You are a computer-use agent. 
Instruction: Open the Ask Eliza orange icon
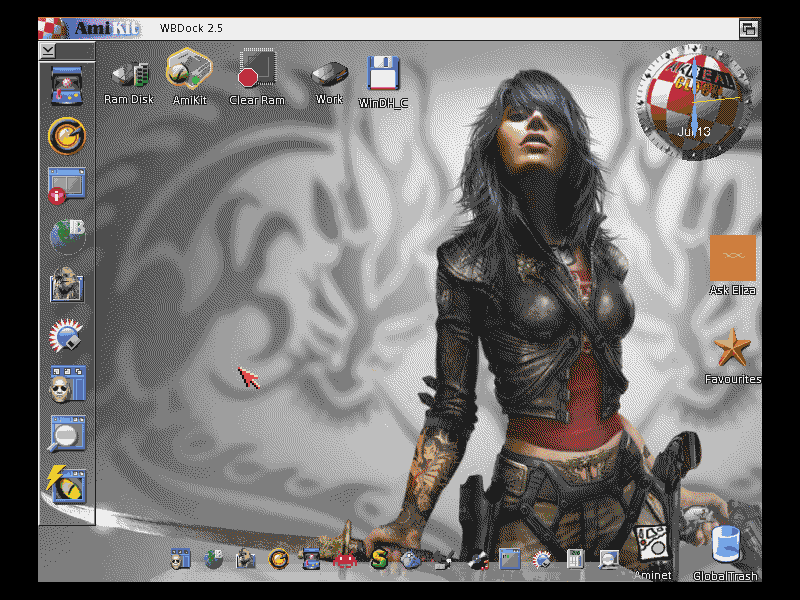click(733, 258)
